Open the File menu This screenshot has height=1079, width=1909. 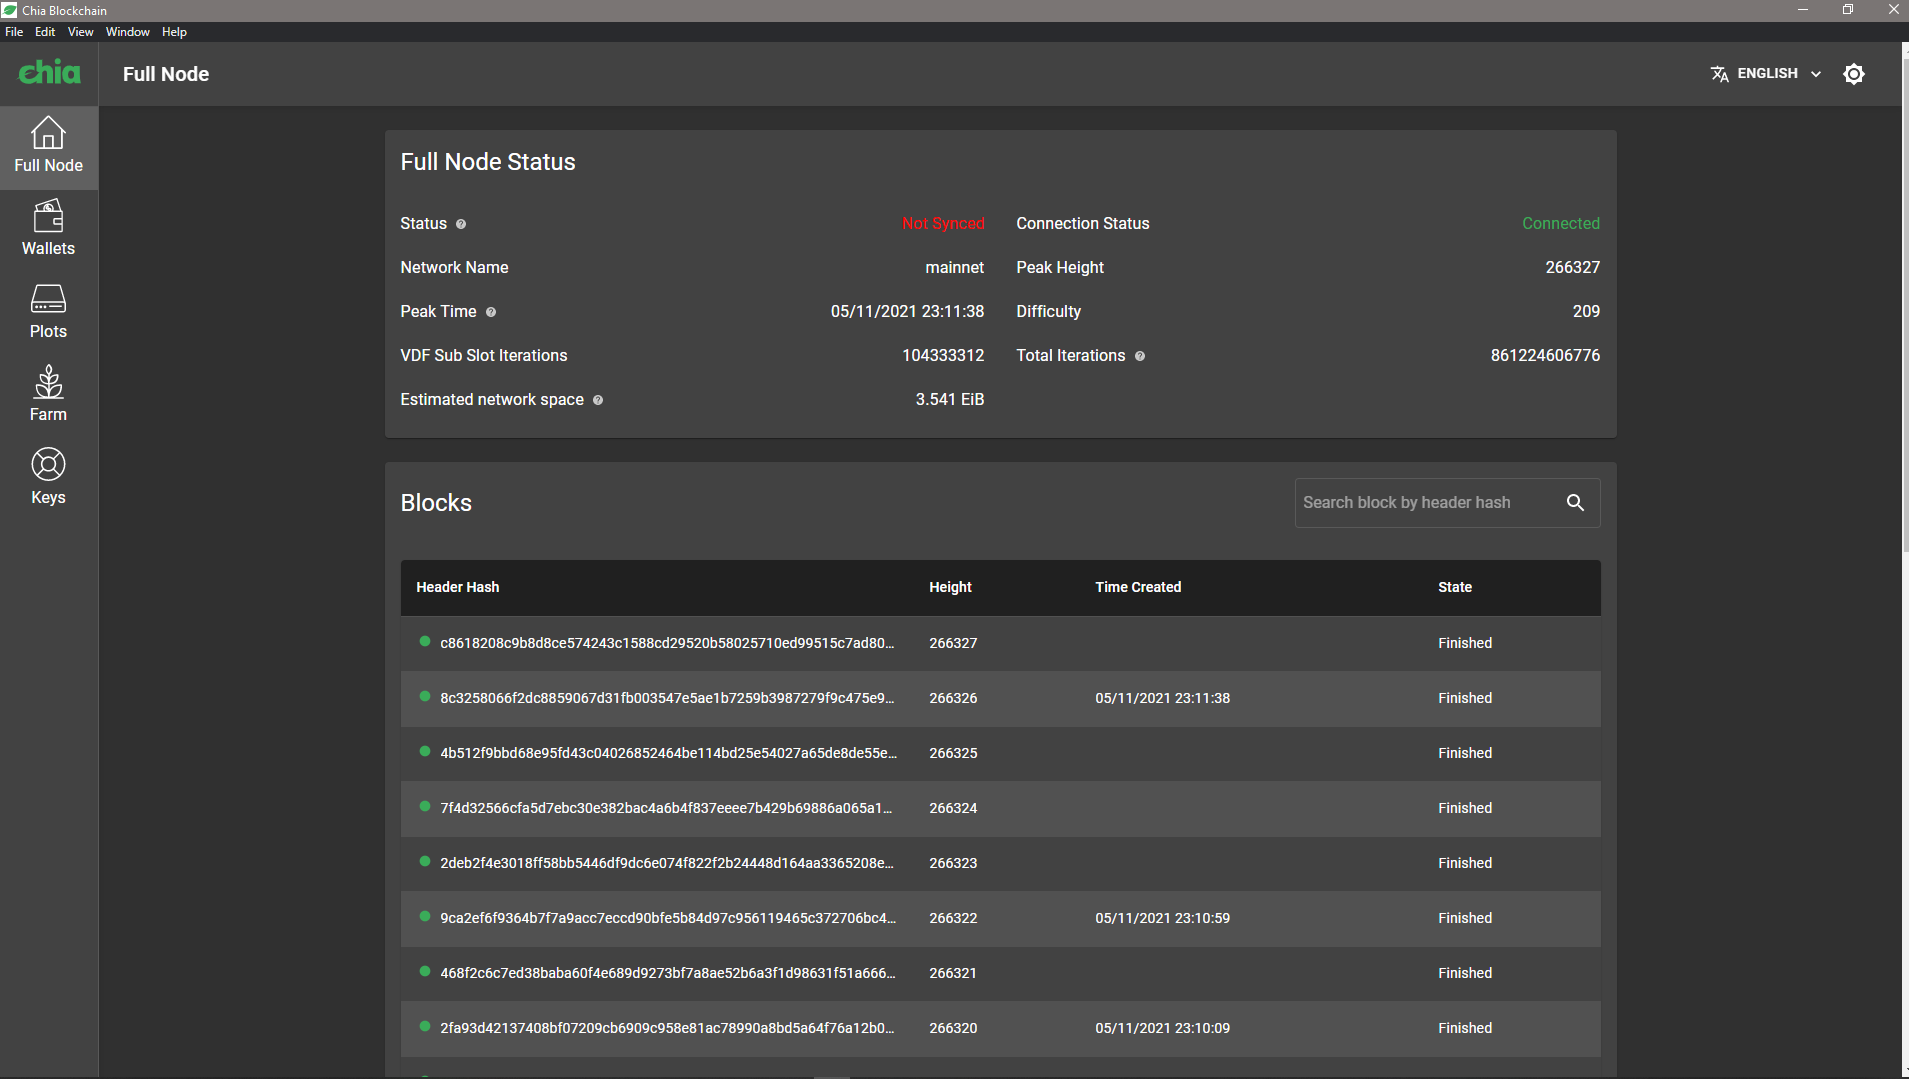(14, 32)
